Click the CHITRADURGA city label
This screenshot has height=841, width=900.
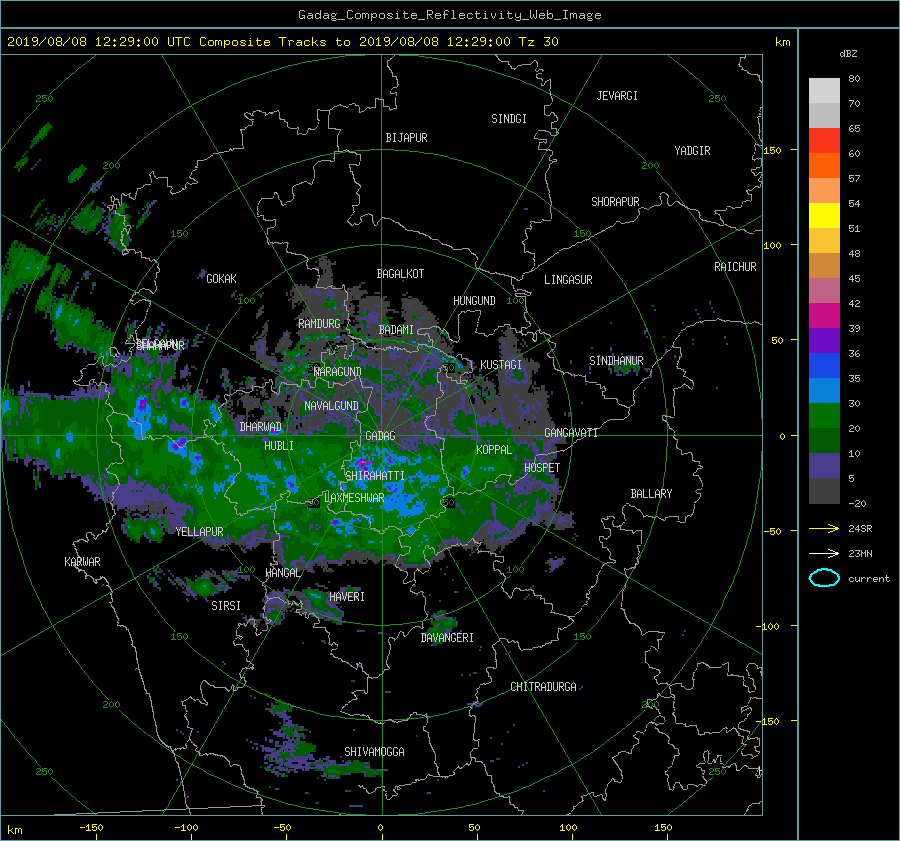[x=543, y=687]
